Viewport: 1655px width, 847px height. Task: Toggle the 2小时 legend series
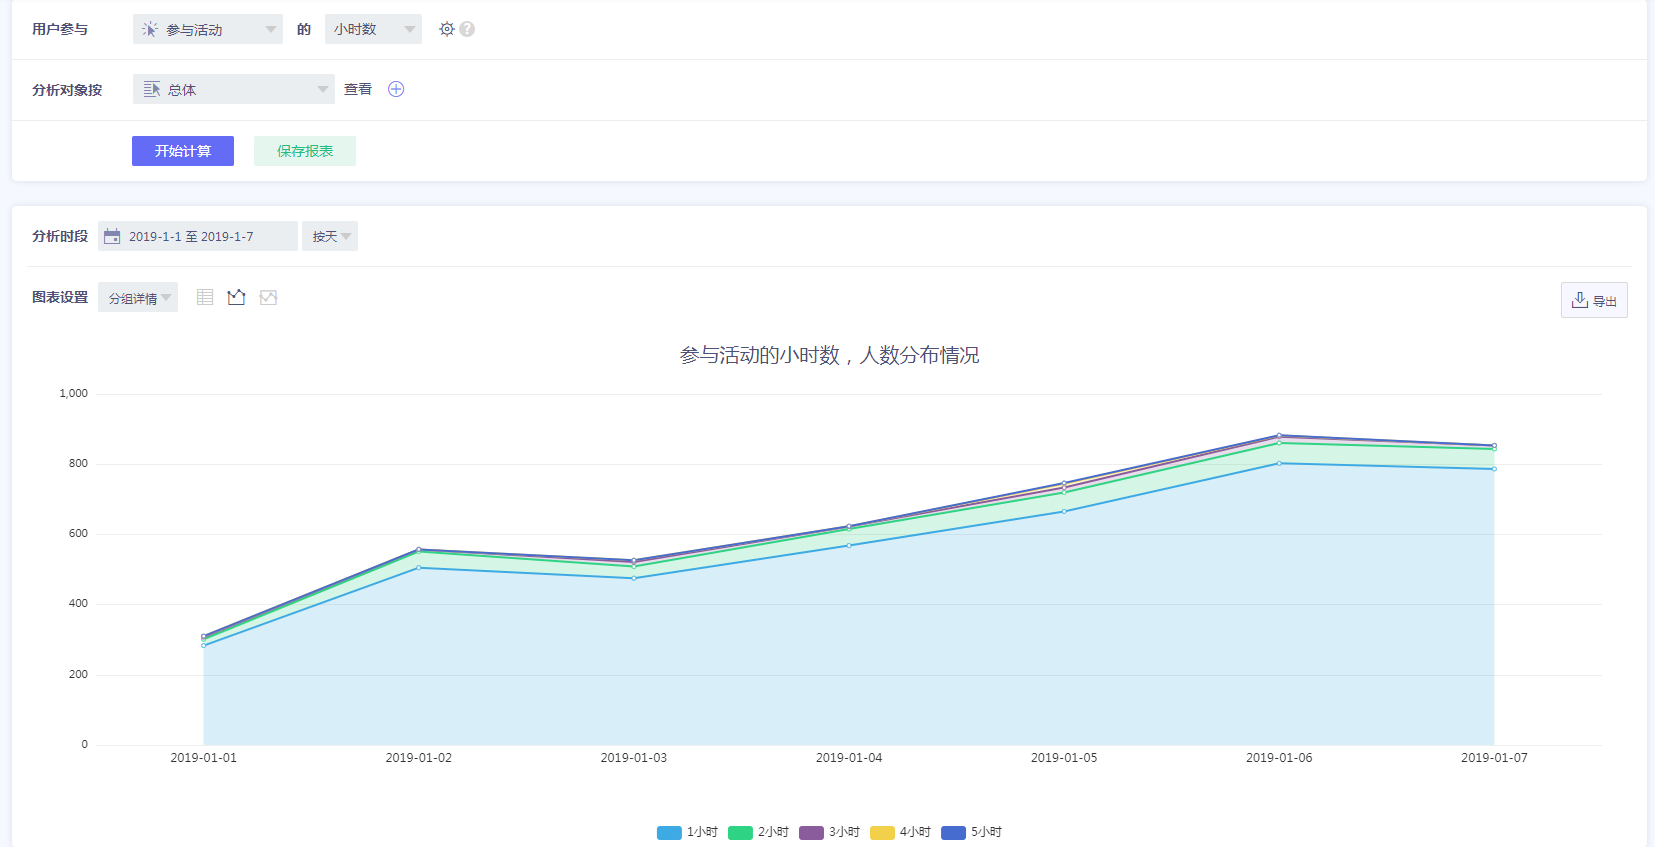point(759,832)
